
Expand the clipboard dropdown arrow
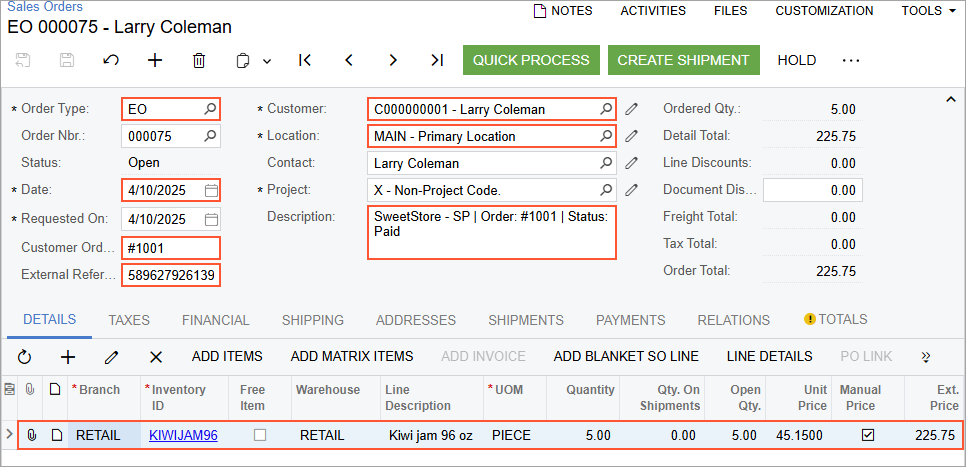267,61
